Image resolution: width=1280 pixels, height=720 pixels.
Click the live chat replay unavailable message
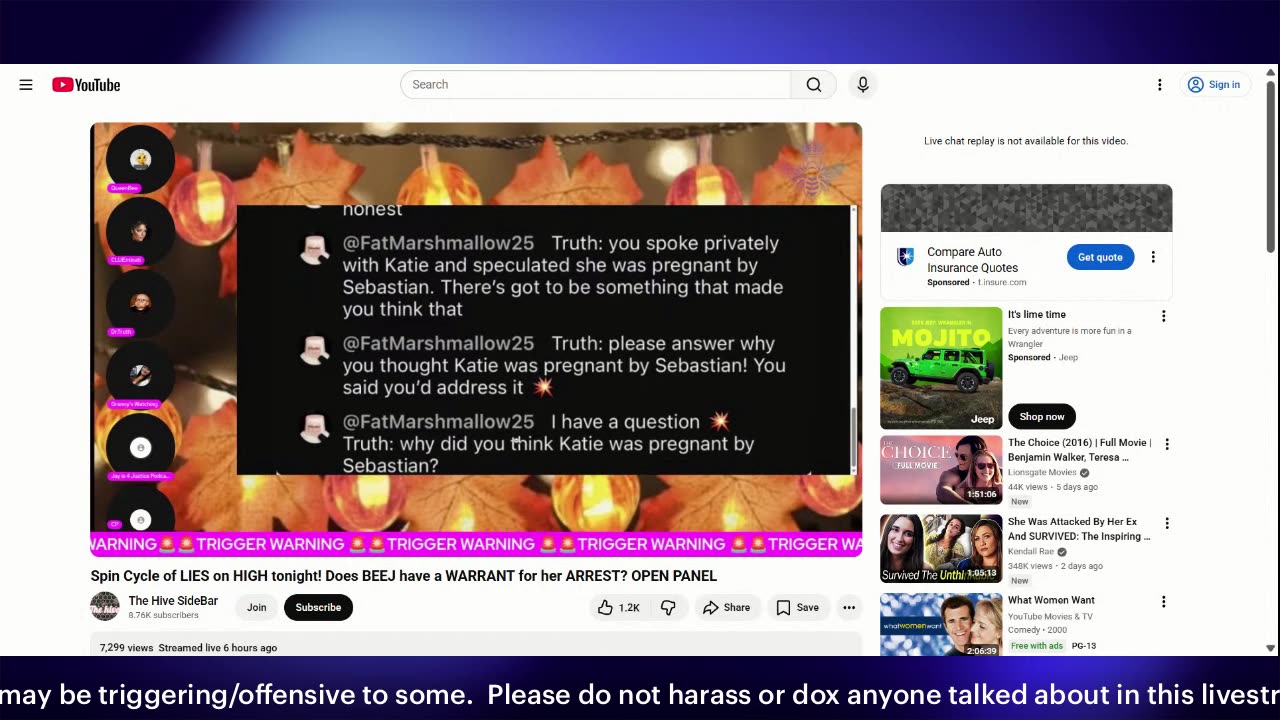point(1026,141)
